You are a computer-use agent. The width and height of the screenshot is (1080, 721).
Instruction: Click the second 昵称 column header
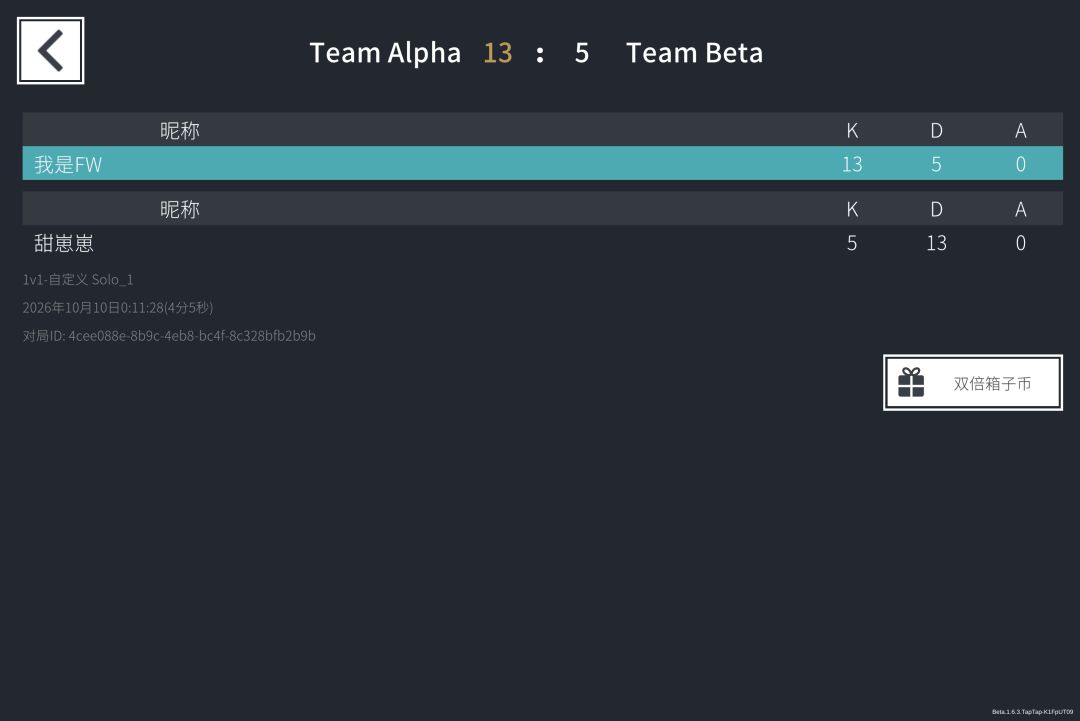pos(180,209)
